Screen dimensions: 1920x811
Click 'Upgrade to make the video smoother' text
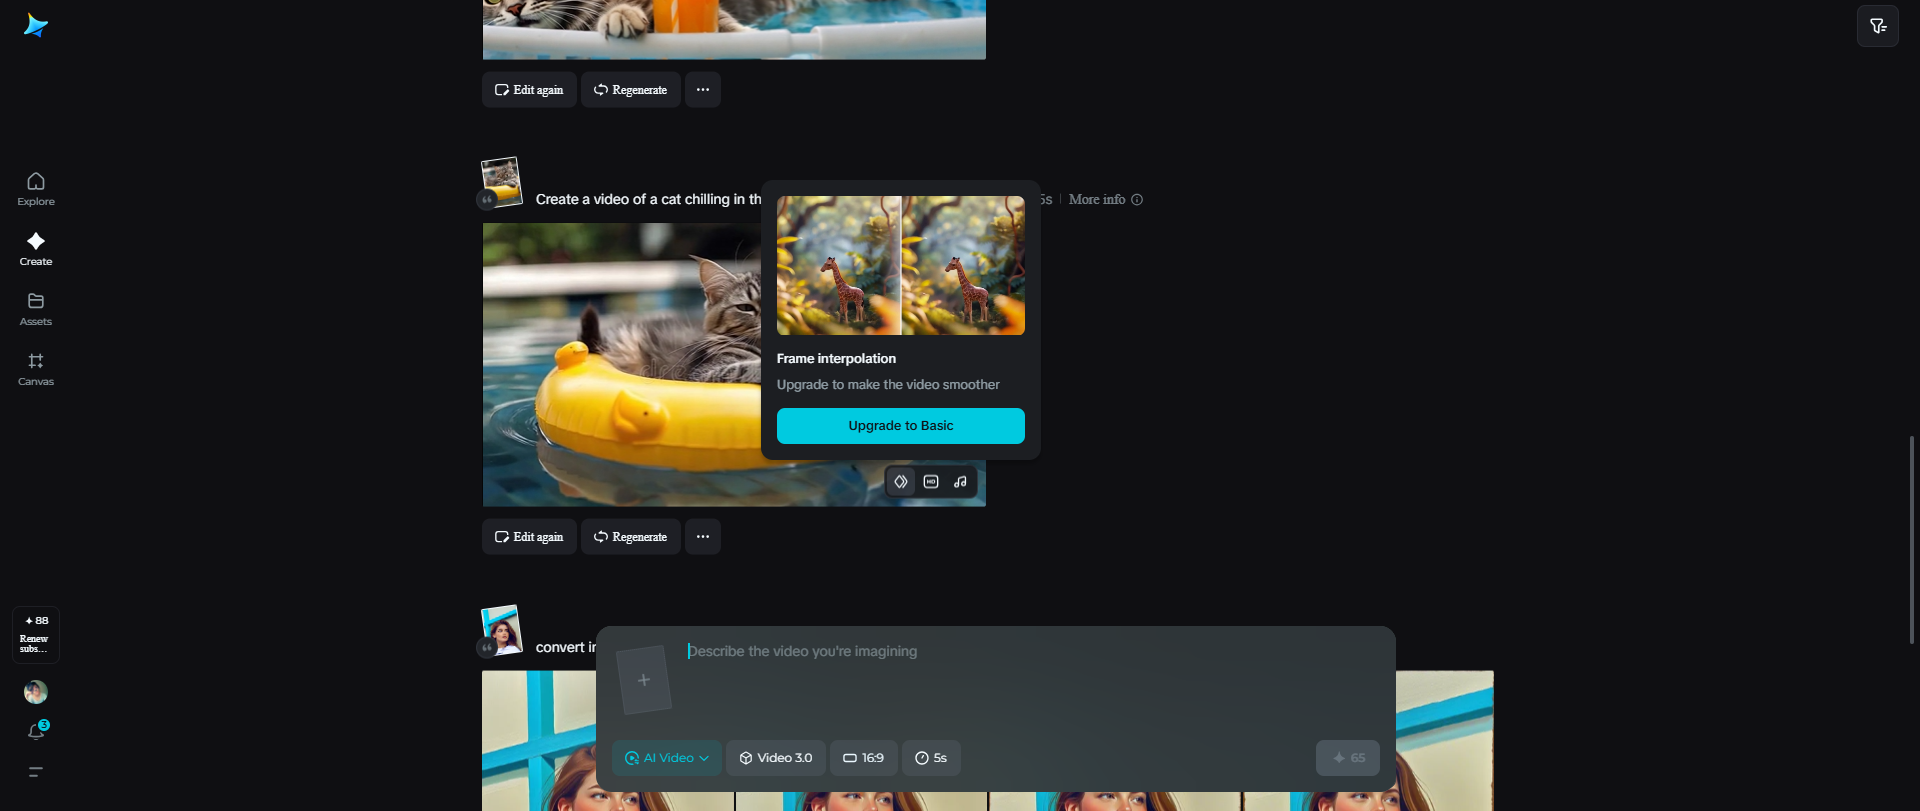coord(888,385)
